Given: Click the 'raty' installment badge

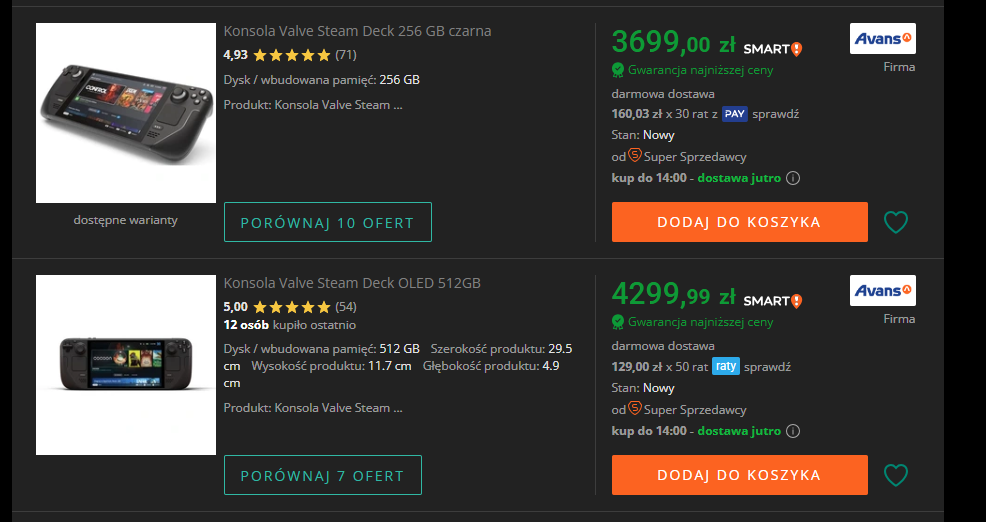Looking at the screenshot, I should (x=726, y=366).
